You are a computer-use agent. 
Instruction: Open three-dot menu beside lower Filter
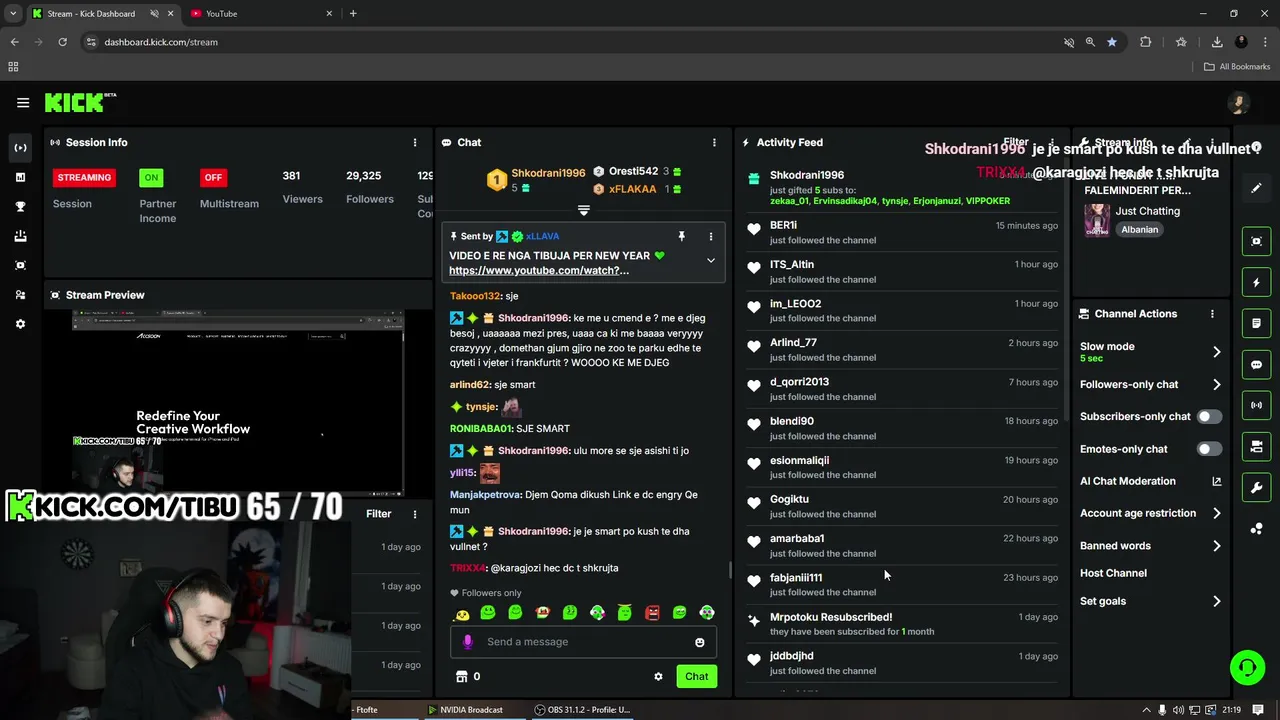pos(415,514)
